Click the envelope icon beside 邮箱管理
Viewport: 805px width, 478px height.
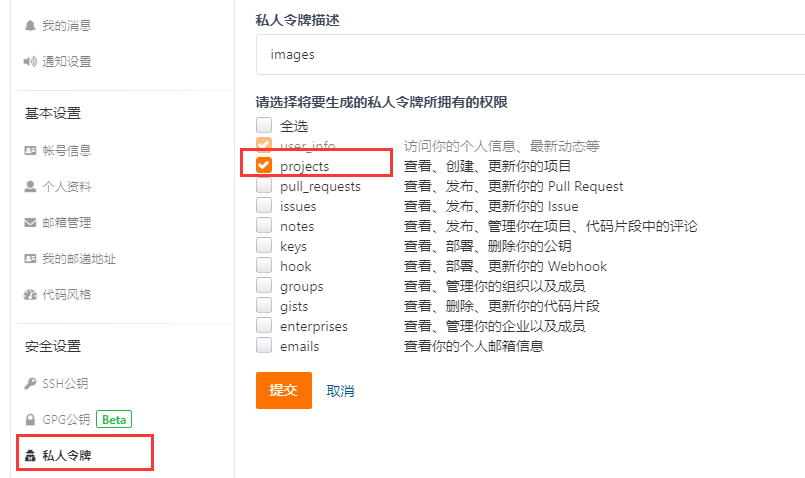tap(30, 222)
